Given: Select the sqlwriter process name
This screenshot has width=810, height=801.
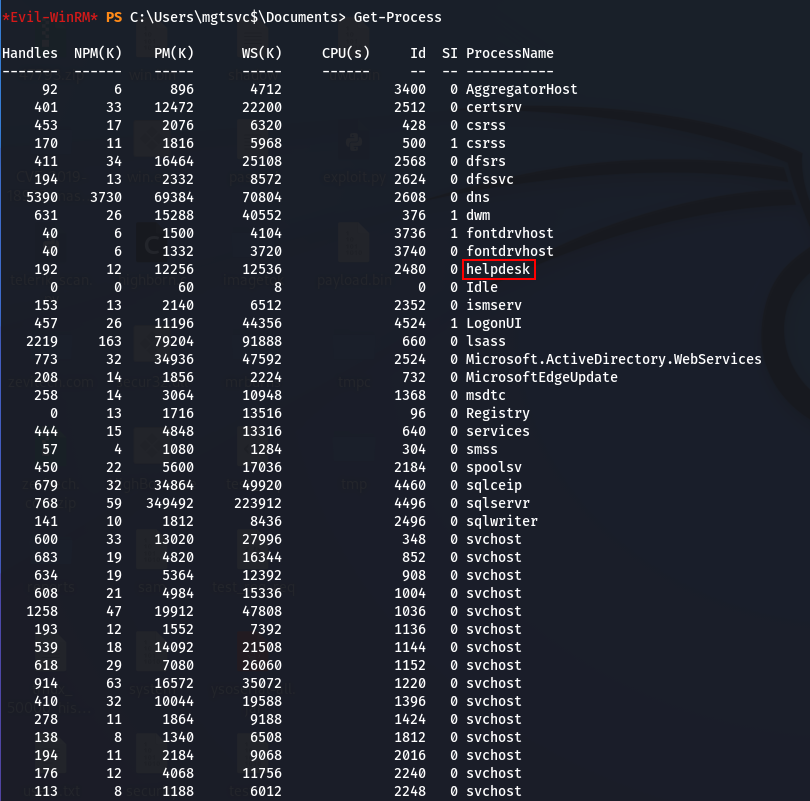Looking at the screenshot, I should pos(501,521).
